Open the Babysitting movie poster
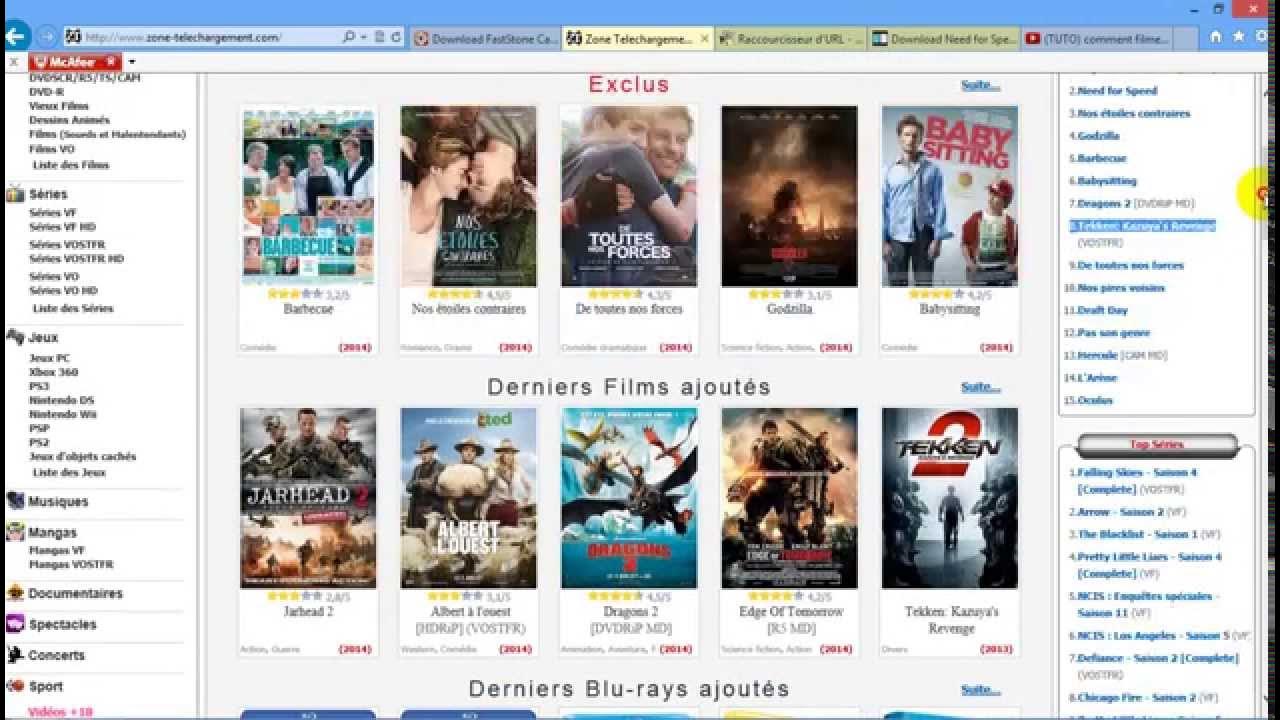 coord(950,196)
